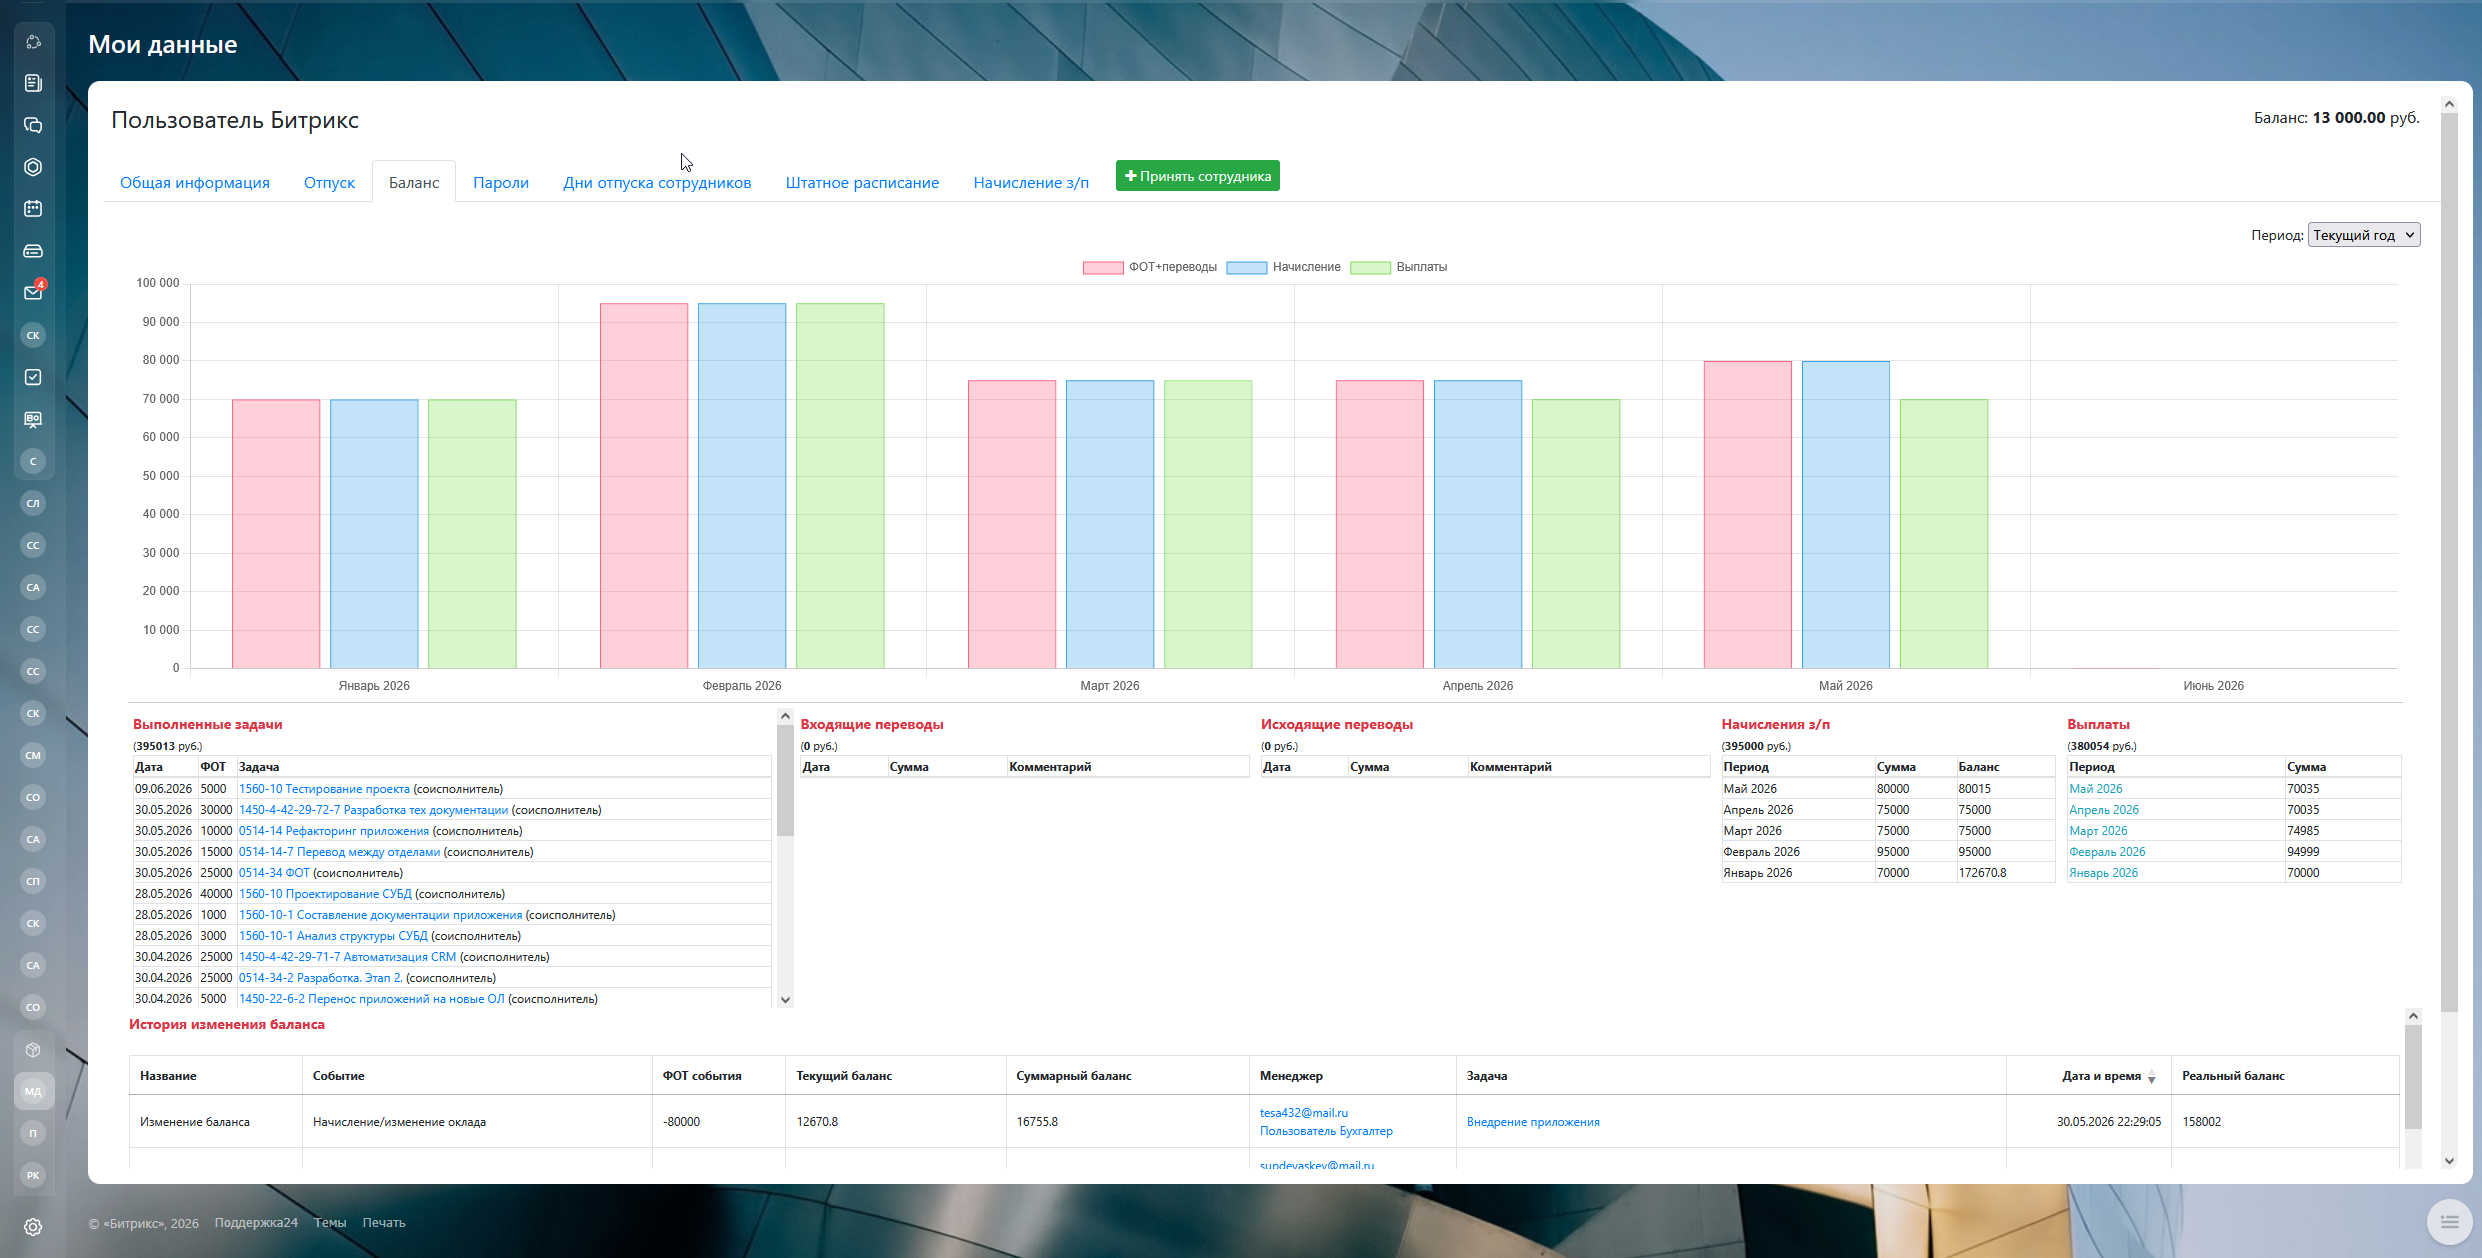Open the Март 2026 payout link
2482x1258 pixels.
[x=2098, y=831]
